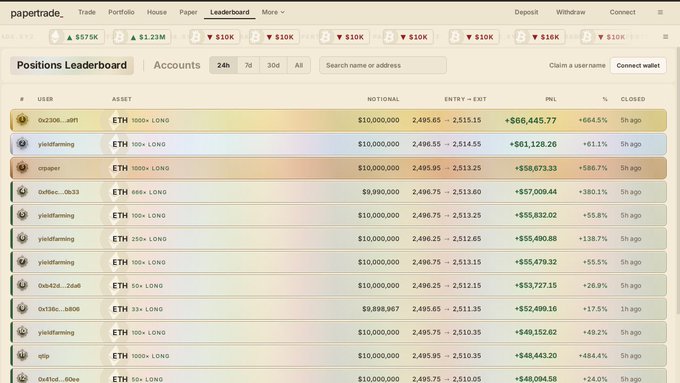Click the rank badge beside 0xb42d...2da6
The width and height of the screenshot is (680, 383).
pyautogui.click(x=22, y=285)
